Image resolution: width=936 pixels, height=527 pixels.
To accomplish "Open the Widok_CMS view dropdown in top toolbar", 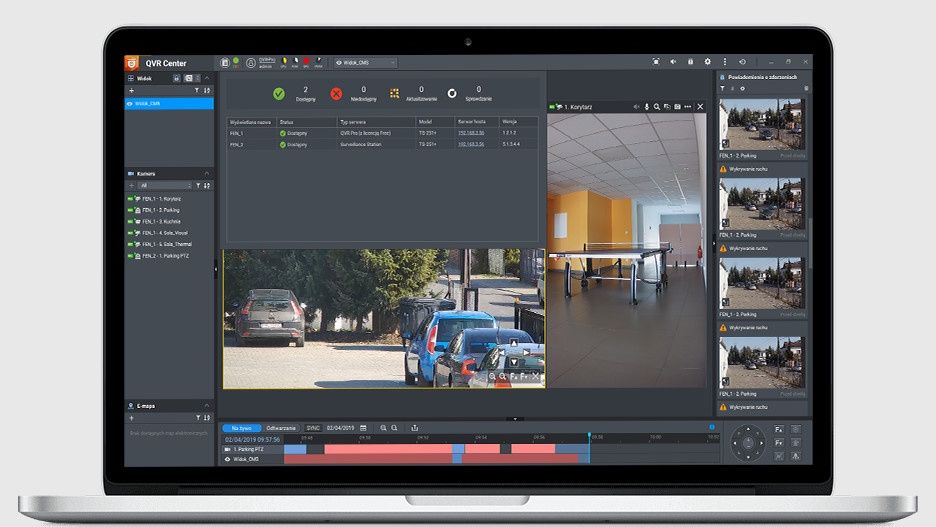I will coord(365,63).
